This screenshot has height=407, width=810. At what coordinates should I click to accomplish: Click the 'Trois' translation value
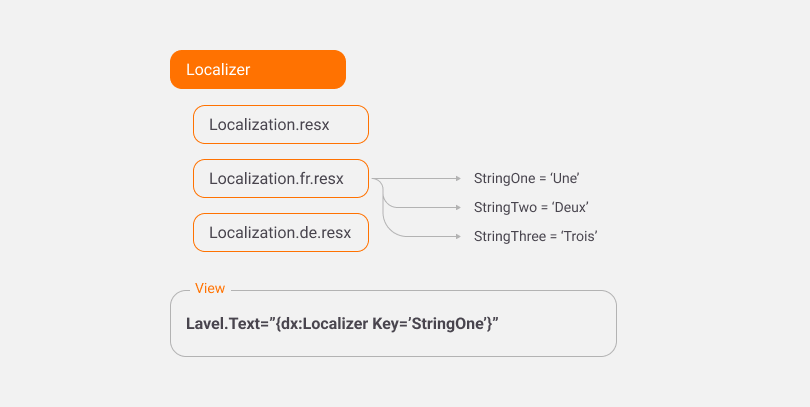[579, 236]
